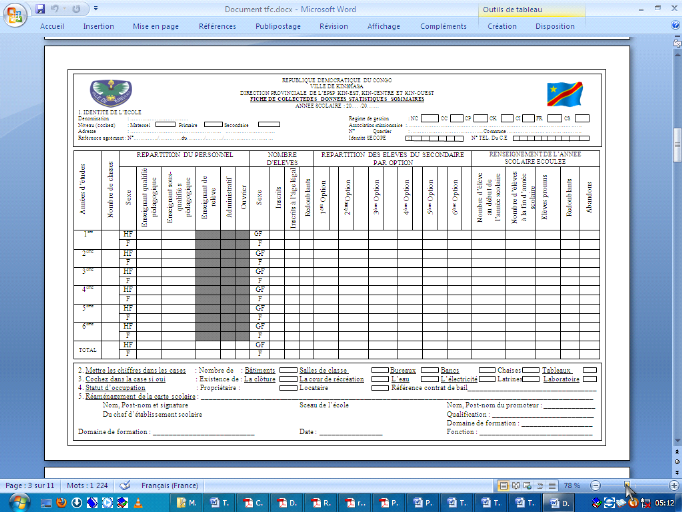Switch to Full Screen Reading view
The width and height of the screenshot is (682, 512).
pyautogui.click(x=515, y=485)
